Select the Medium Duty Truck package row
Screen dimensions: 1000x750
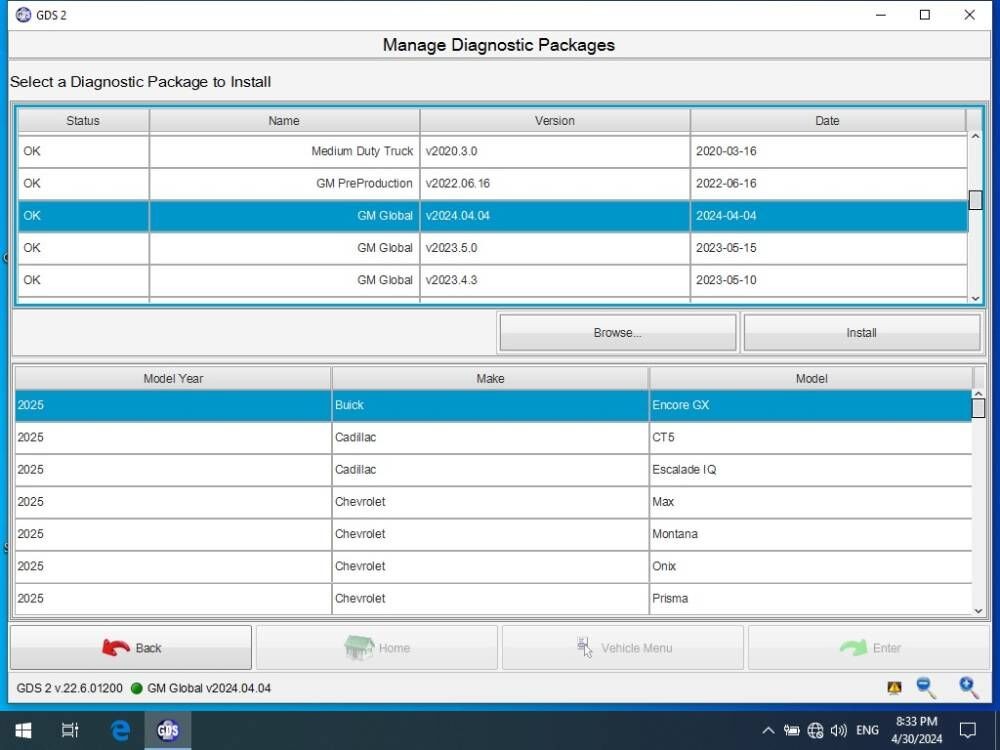click(x=492, y=151)
